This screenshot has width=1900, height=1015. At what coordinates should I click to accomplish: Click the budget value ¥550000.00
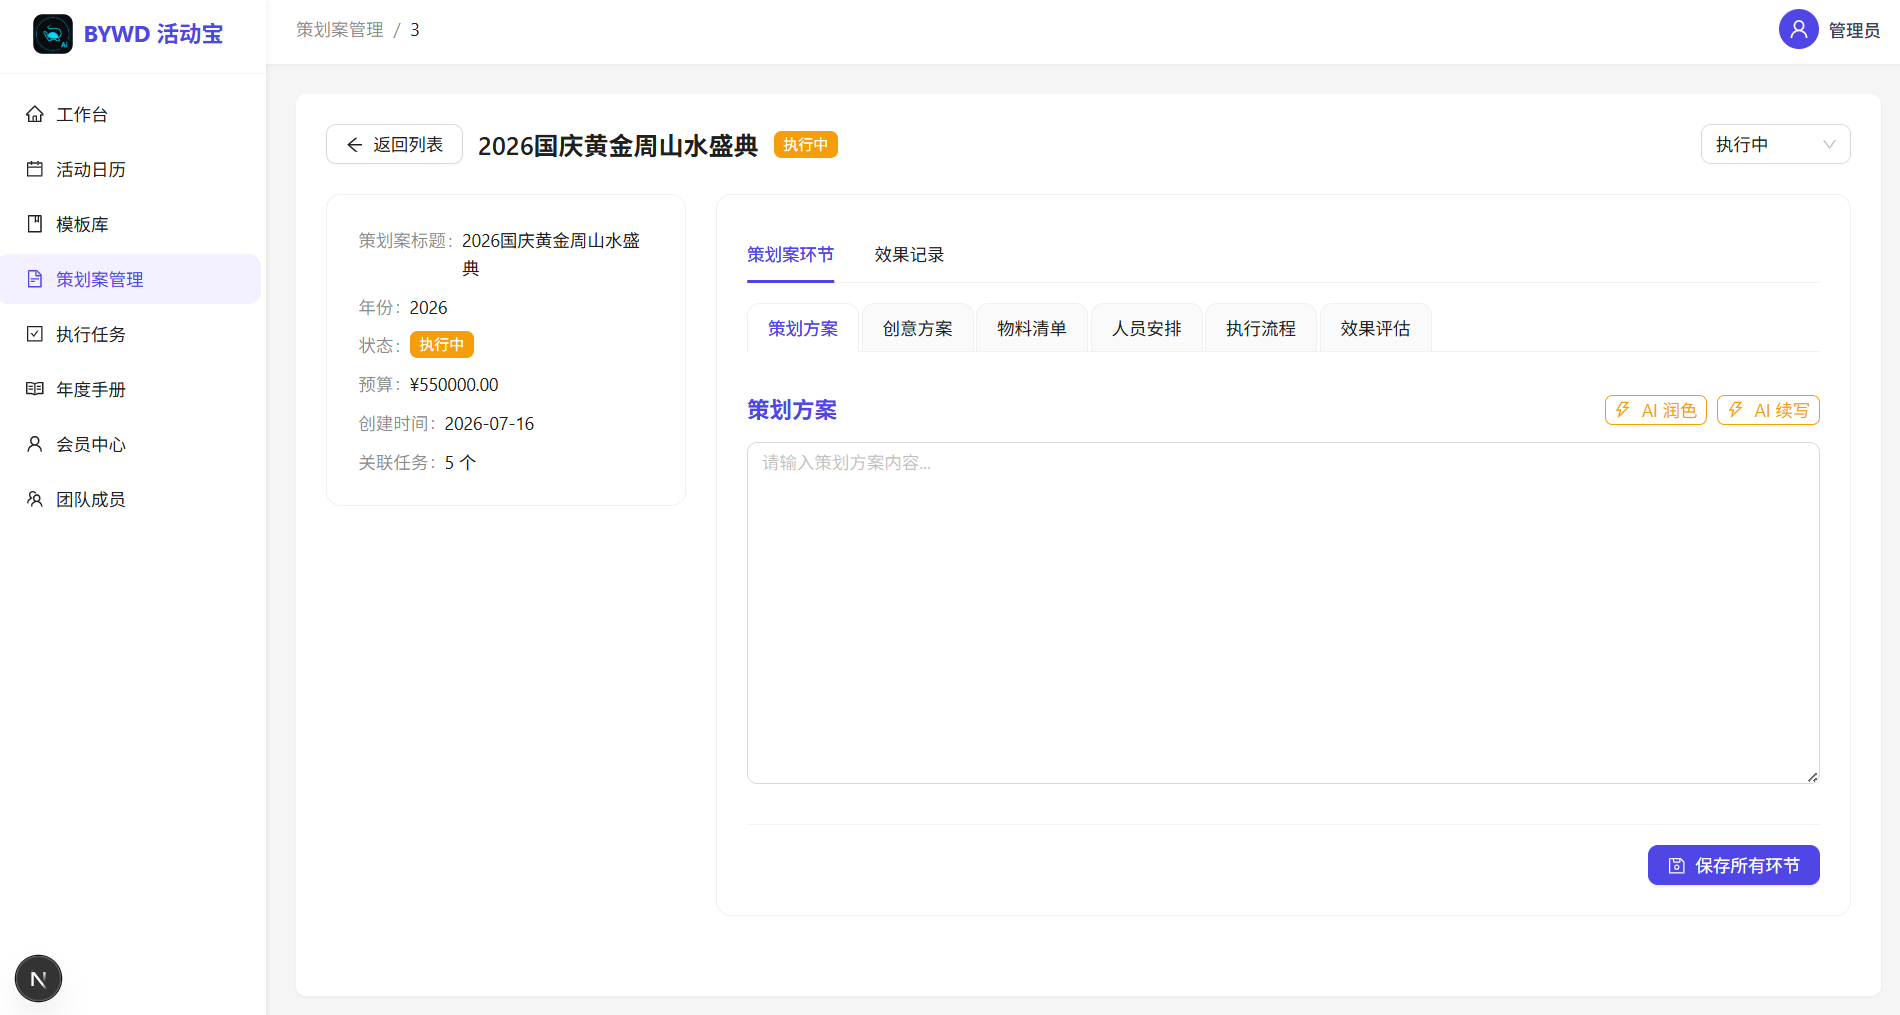click(454, 385)
